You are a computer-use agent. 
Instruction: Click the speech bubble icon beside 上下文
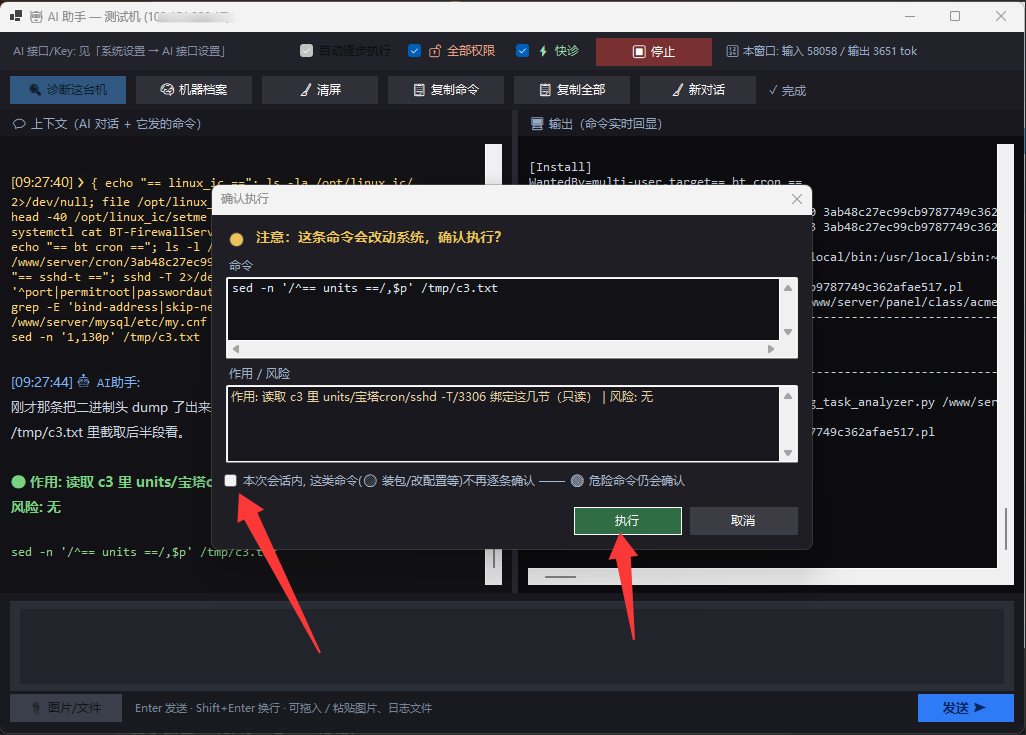coord(19,124)
